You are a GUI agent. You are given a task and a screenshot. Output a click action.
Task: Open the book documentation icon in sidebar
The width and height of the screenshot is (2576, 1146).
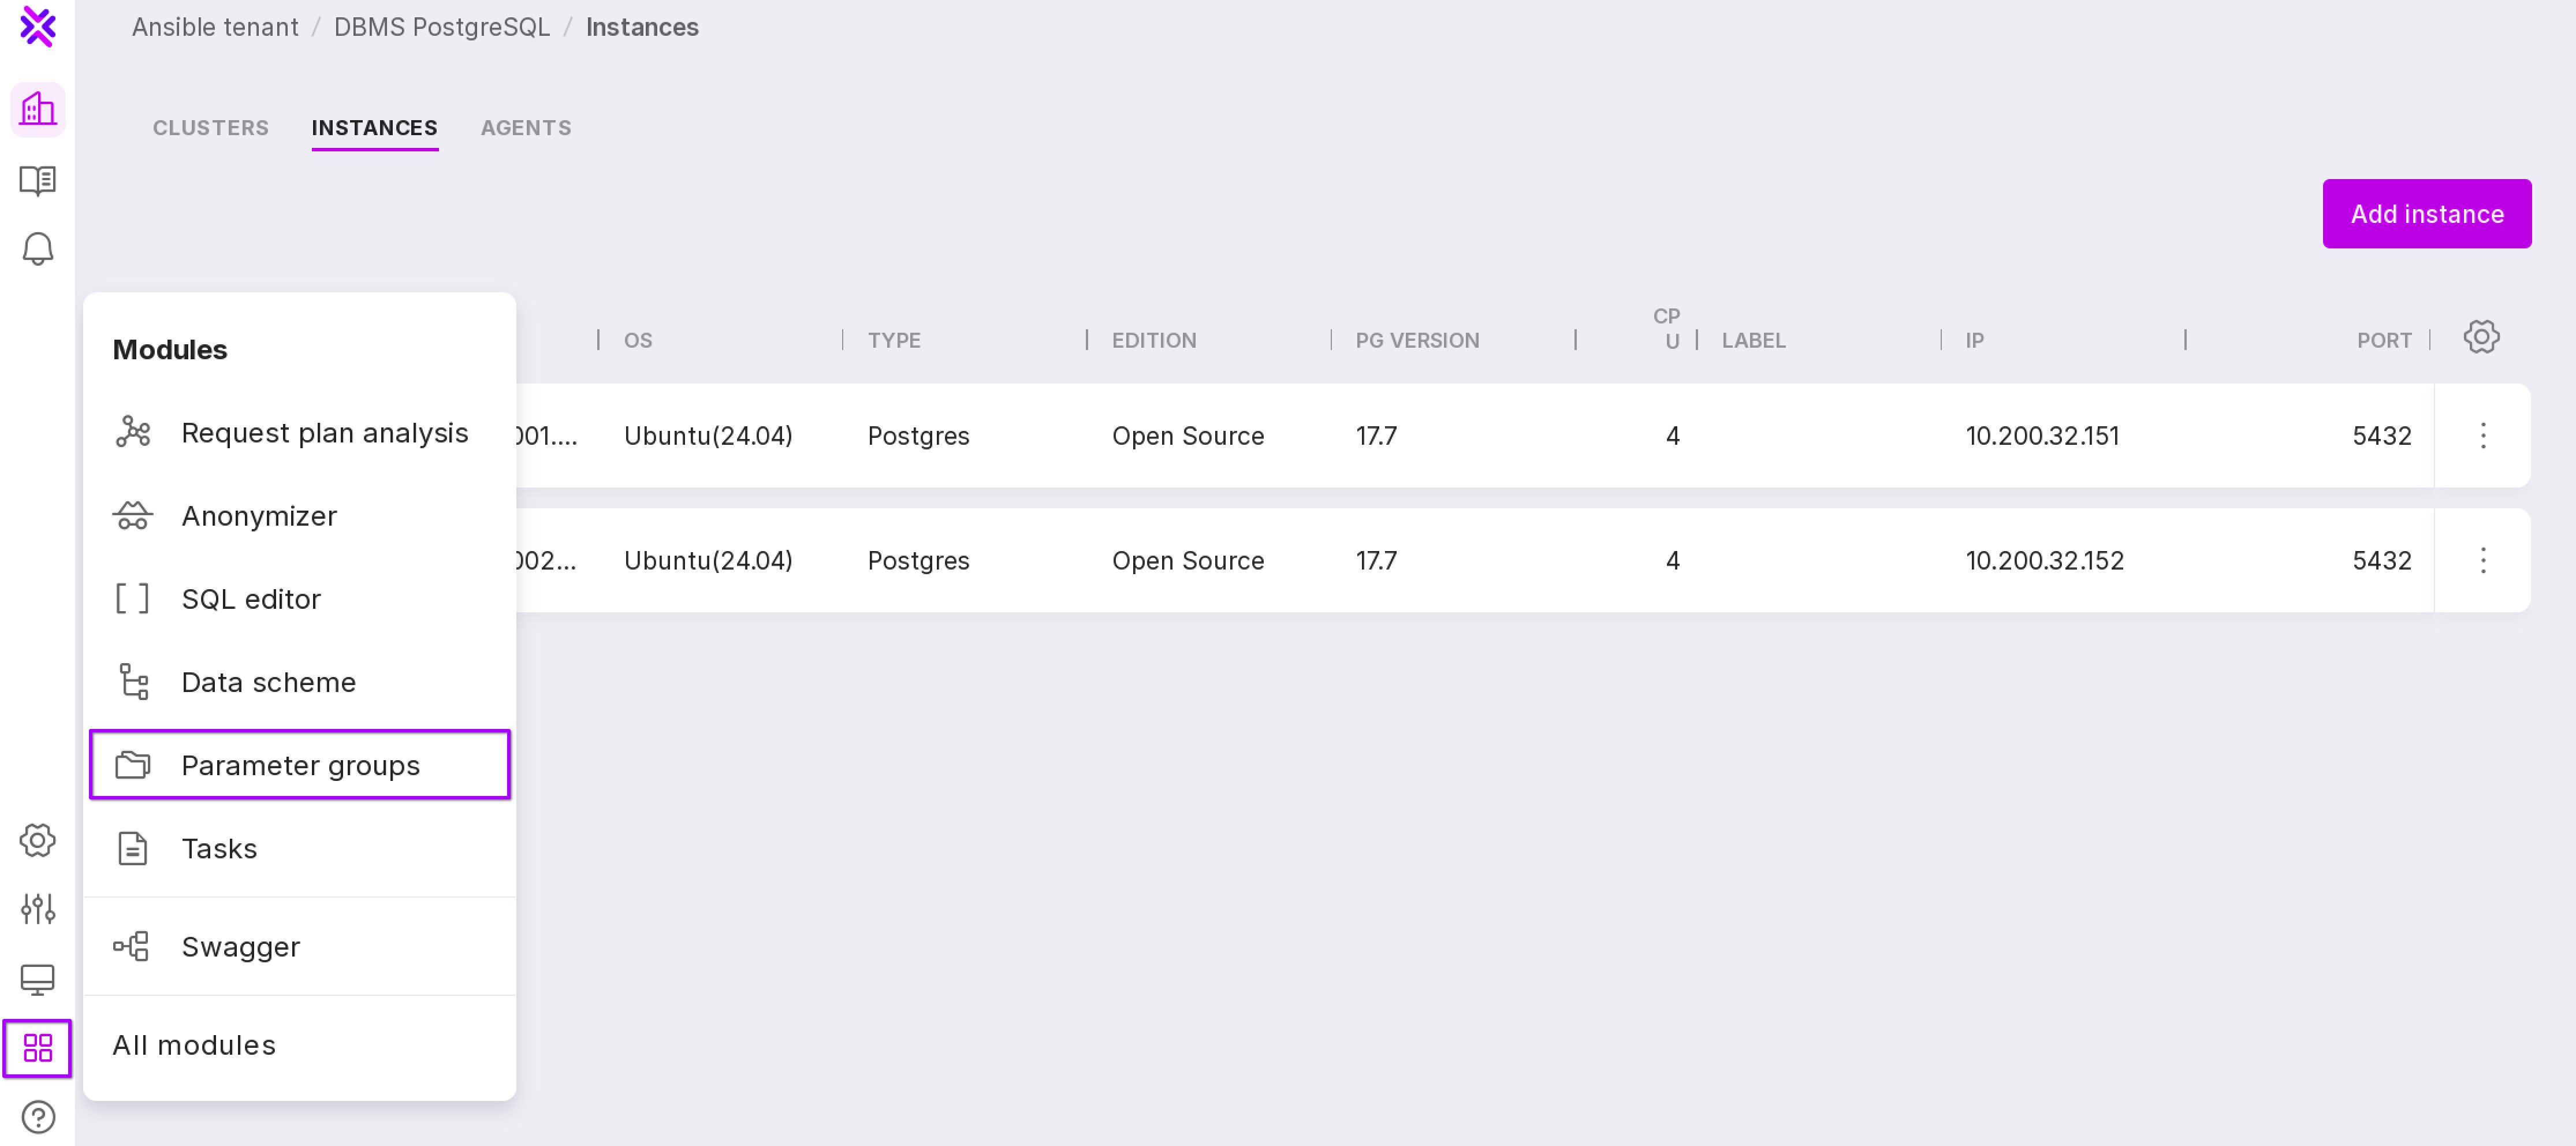[37, 180]
